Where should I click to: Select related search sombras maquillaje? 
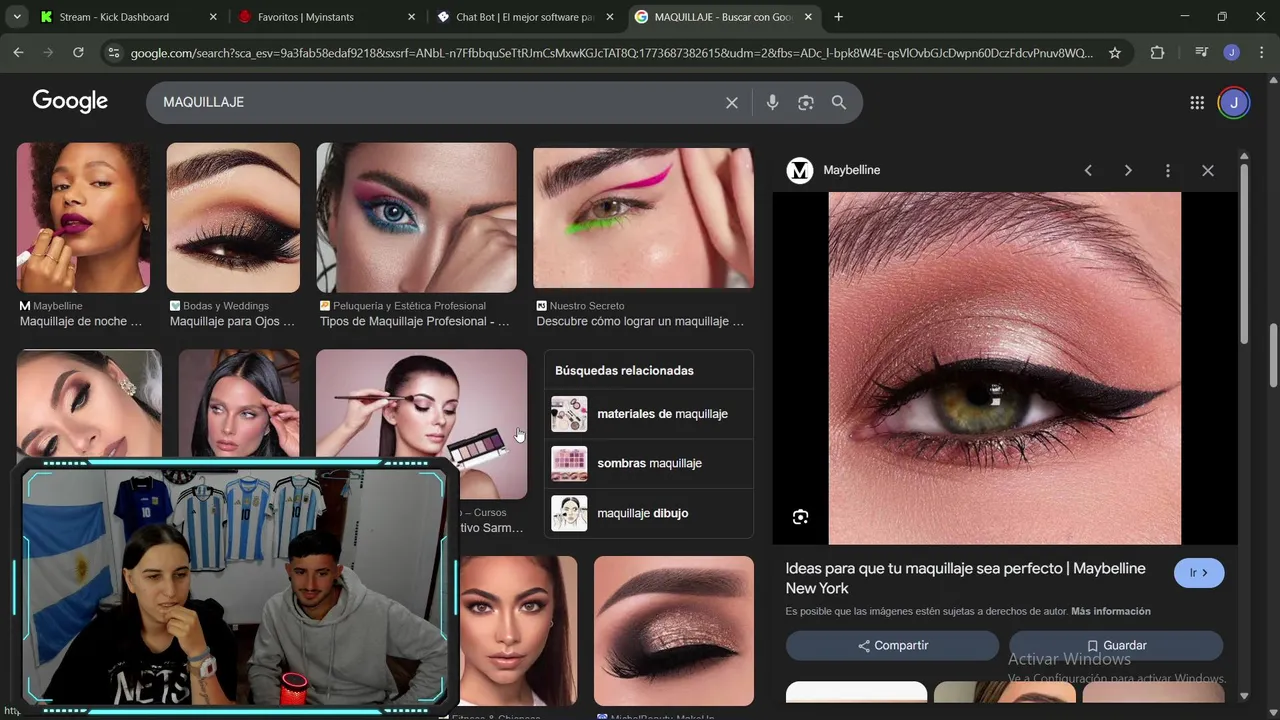tap(648, 463)
